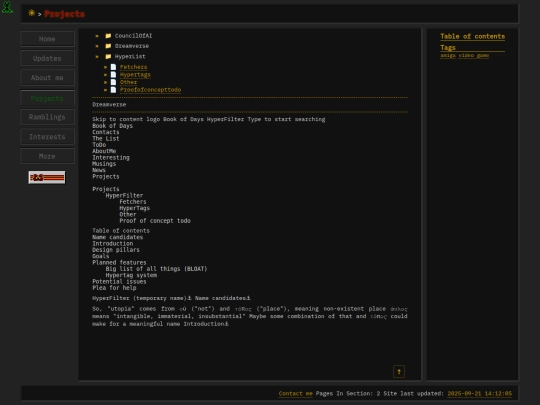Click the Contacts text line
Screen dimensions: 540x405
click(106, 132)
